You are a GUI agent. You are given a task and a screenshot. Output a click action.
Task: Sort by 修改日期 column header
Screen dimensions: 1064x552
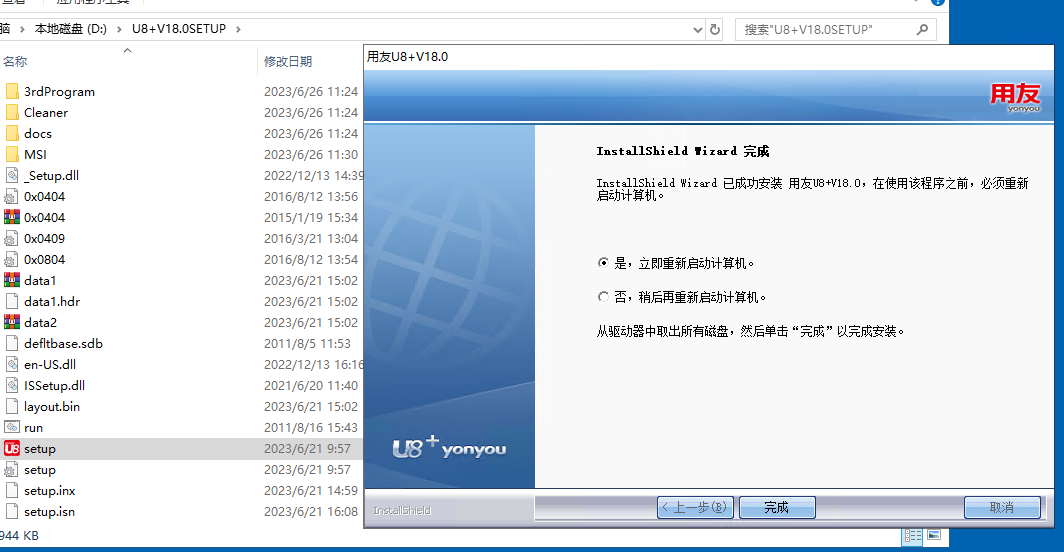coord(288,62)
